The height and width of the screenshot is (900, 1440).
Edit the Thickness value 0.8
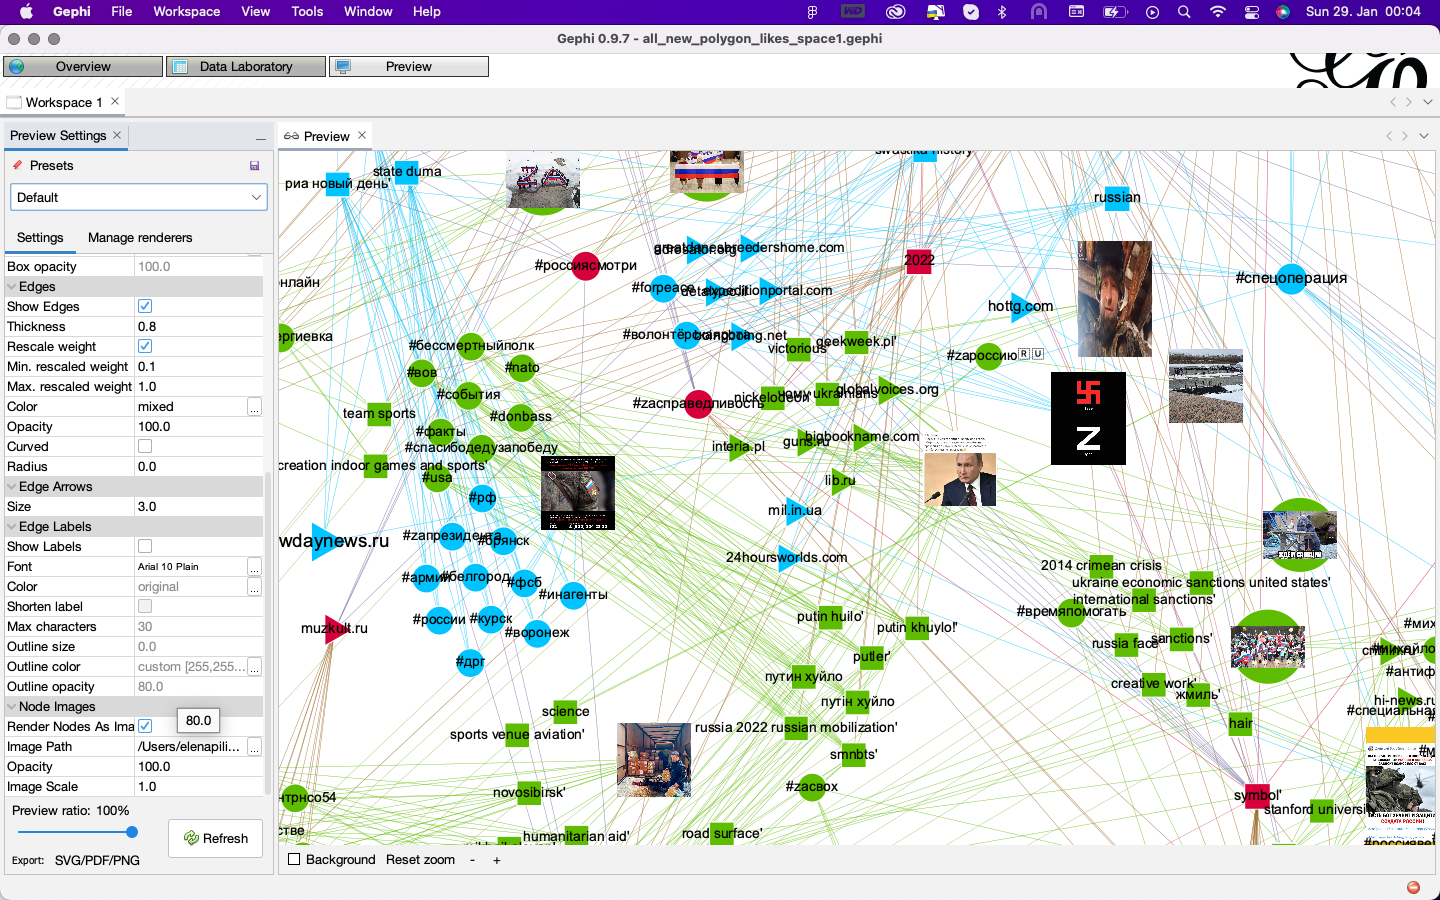199,326
